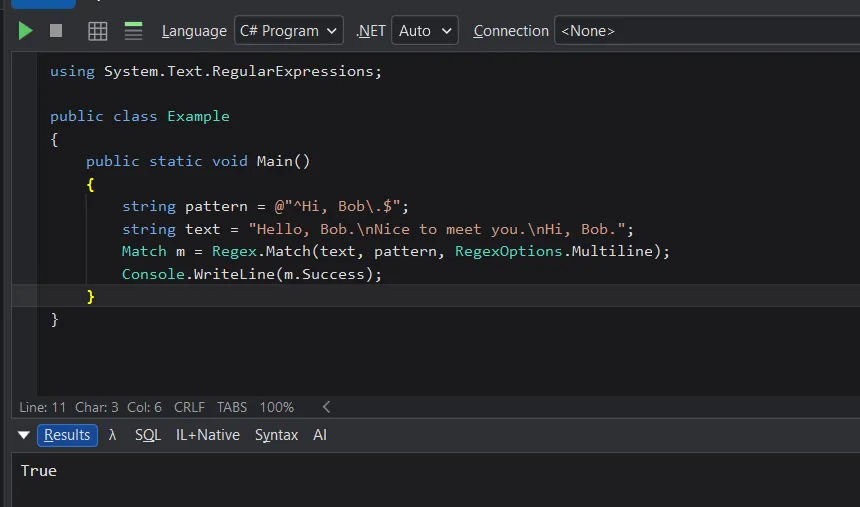Click the Char: 3 status entry

pos(97,407)
